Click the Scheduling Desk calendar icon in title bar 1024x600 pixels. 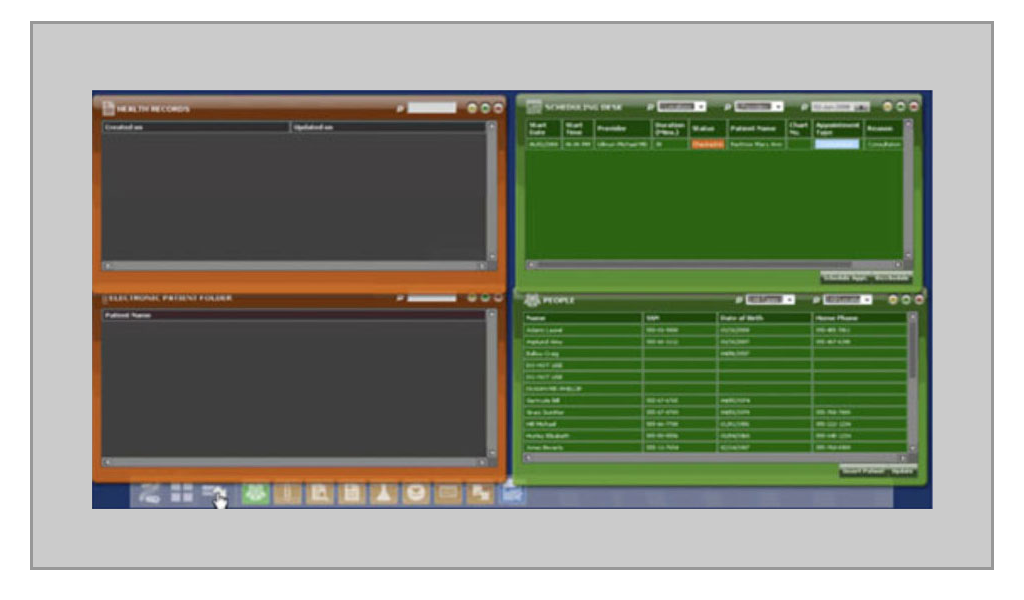tap(534, 106)
